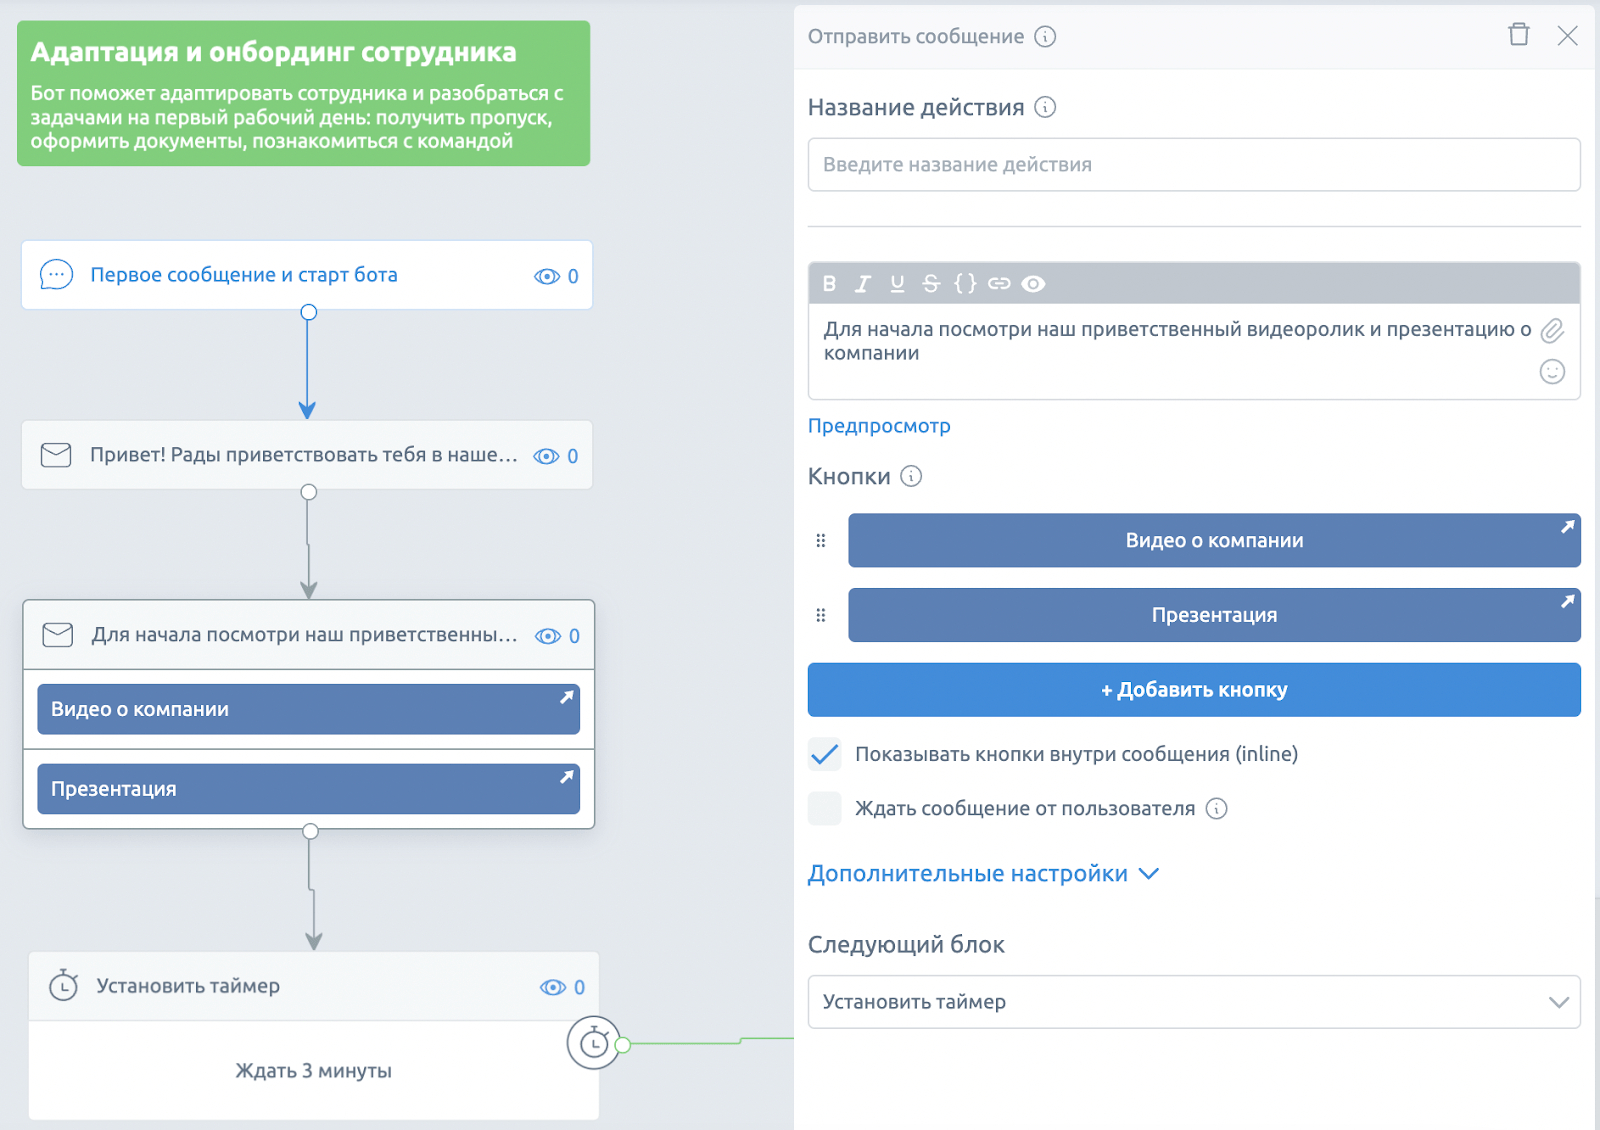Click drag handle next to Презентация button
Viewport: 1600px width, 1130px height.
821,615
